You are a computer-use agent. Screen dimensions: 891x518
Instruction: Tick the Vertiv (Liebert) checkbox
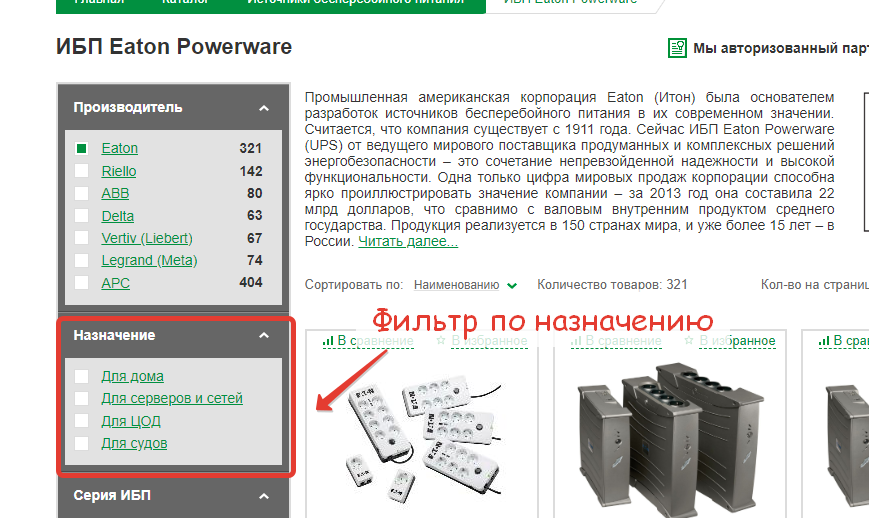[81, 238]
